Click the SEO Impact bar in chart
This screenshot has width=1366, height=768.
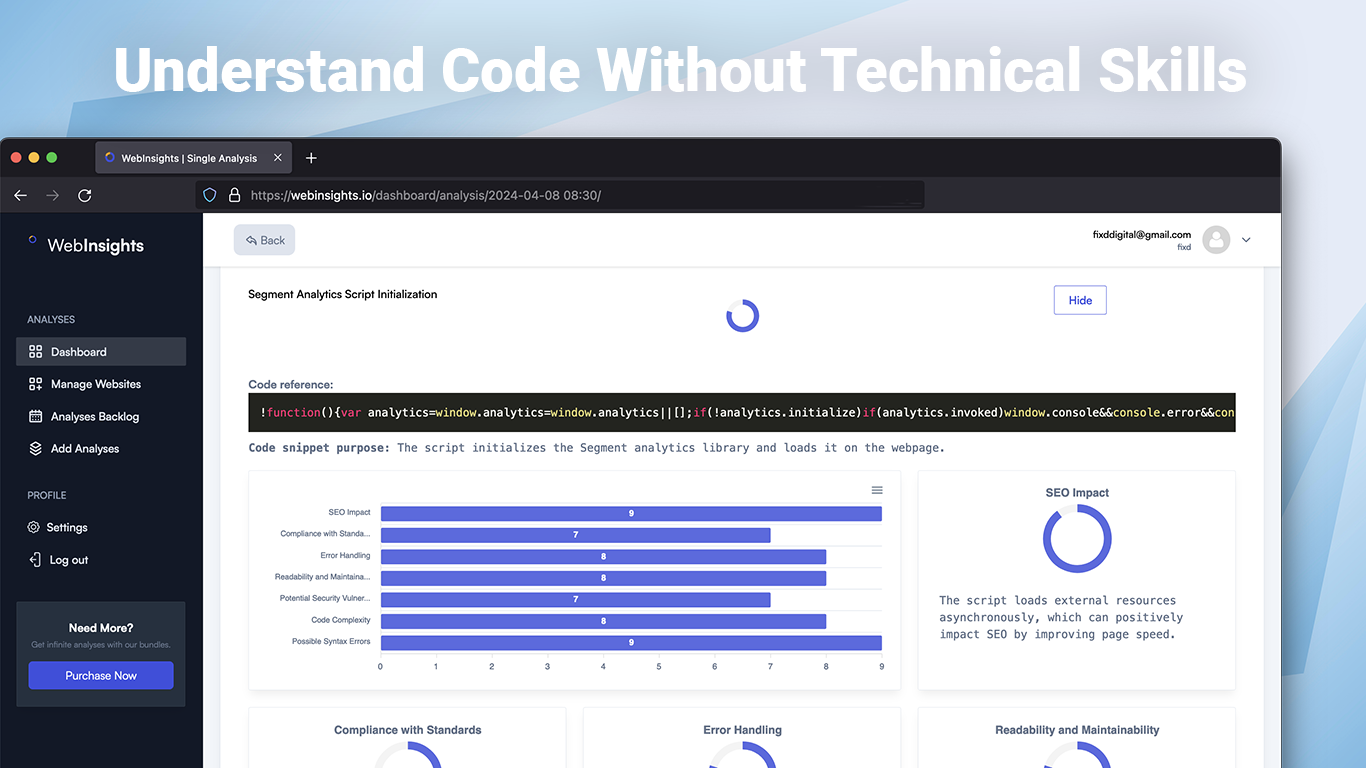[631, 513]
